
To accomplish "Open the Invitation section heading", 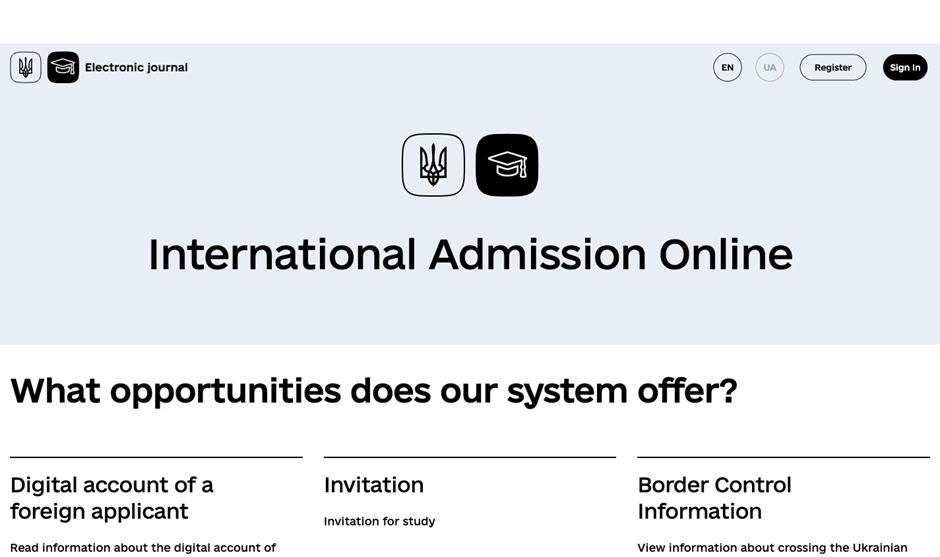I will [373, 484].
